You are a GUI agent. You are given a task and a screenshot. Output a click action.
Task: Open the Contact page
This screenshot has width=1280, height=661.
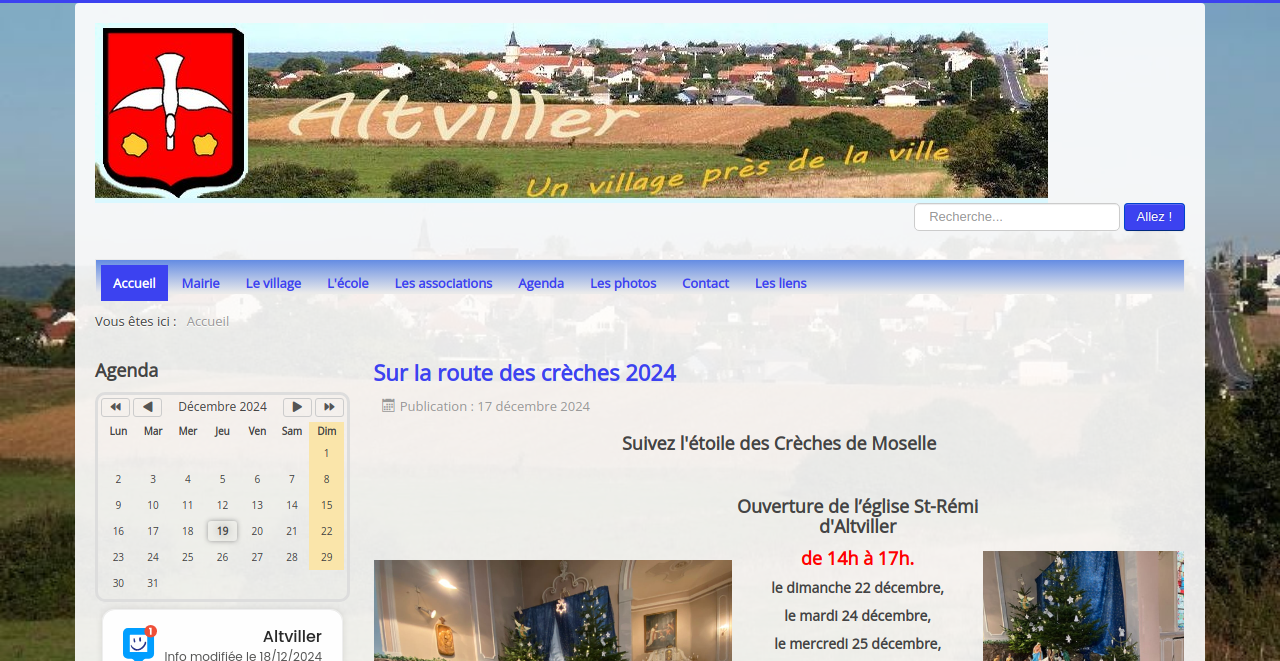click(705, 283)
